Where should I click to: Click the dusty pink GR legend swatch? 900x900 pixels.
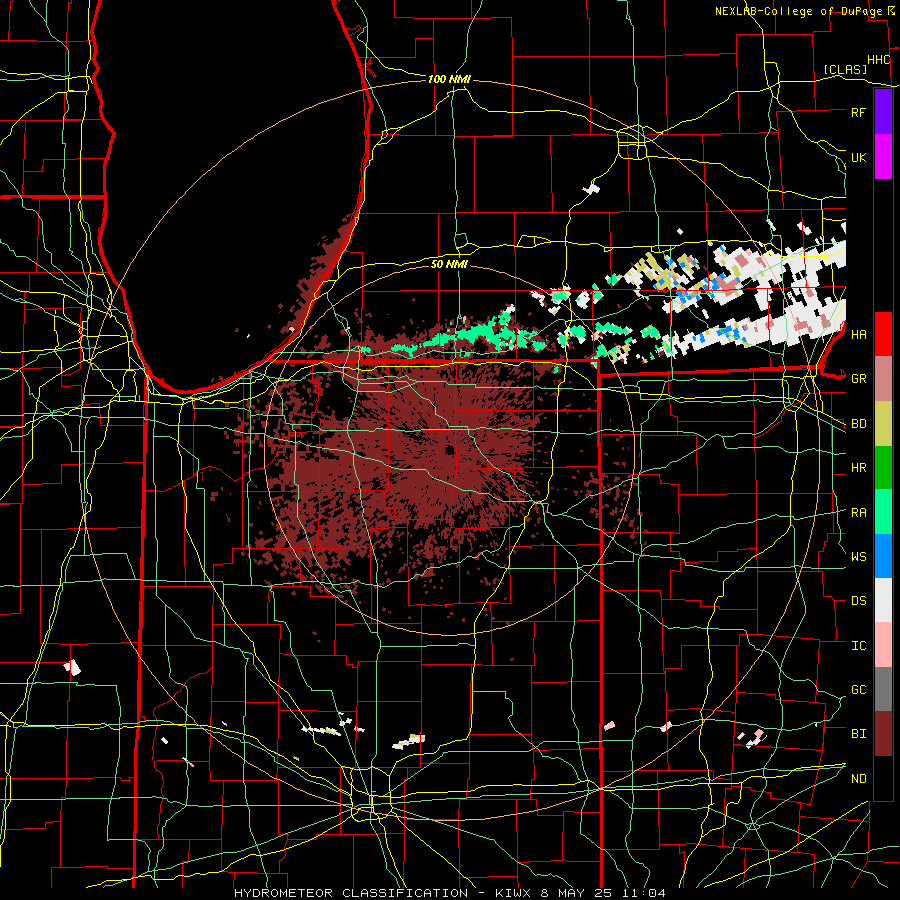[x=883, y=379]
